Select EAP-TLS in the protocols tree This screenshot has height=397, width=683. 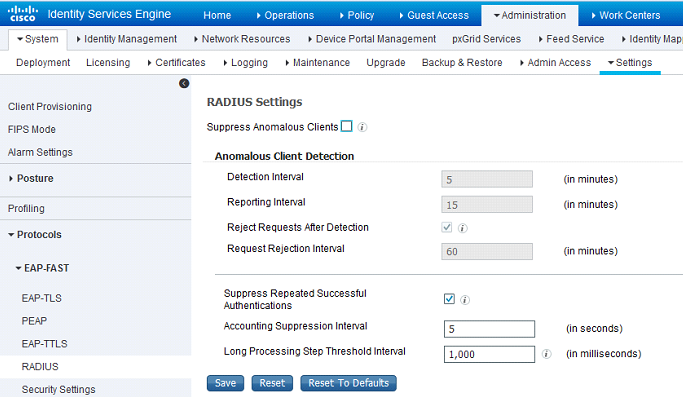[41, 298]
